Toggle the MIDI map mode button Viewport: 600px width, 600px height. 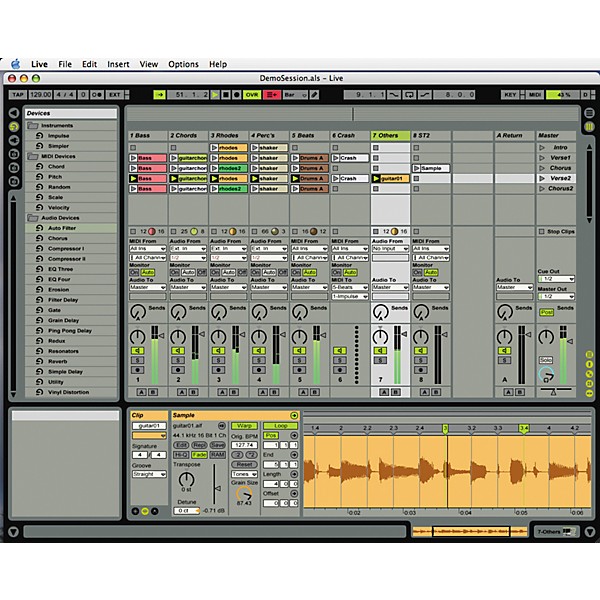click(535, 95)
